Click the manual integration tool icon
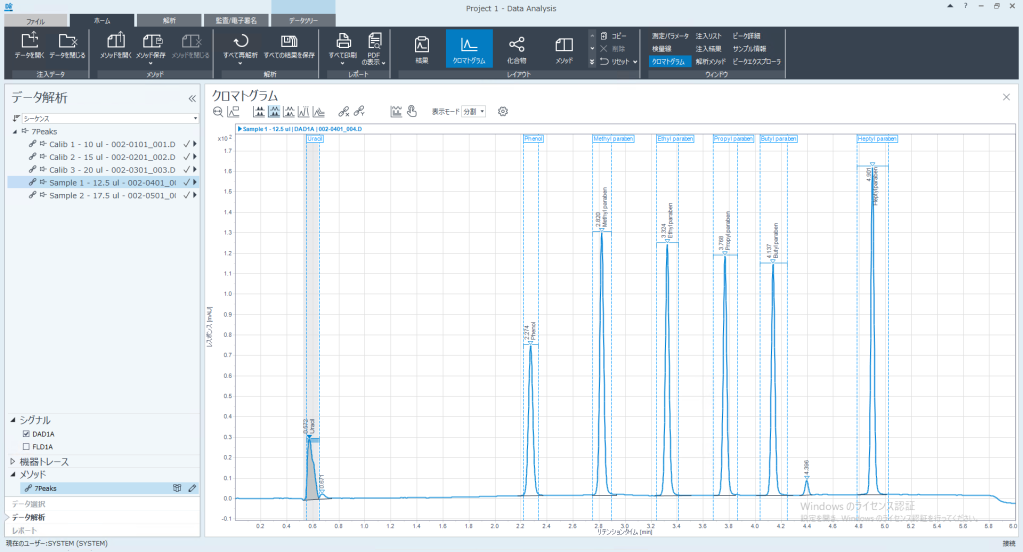Image resolution: width=1023 pixels, height=552 pixels. point(396,112)
